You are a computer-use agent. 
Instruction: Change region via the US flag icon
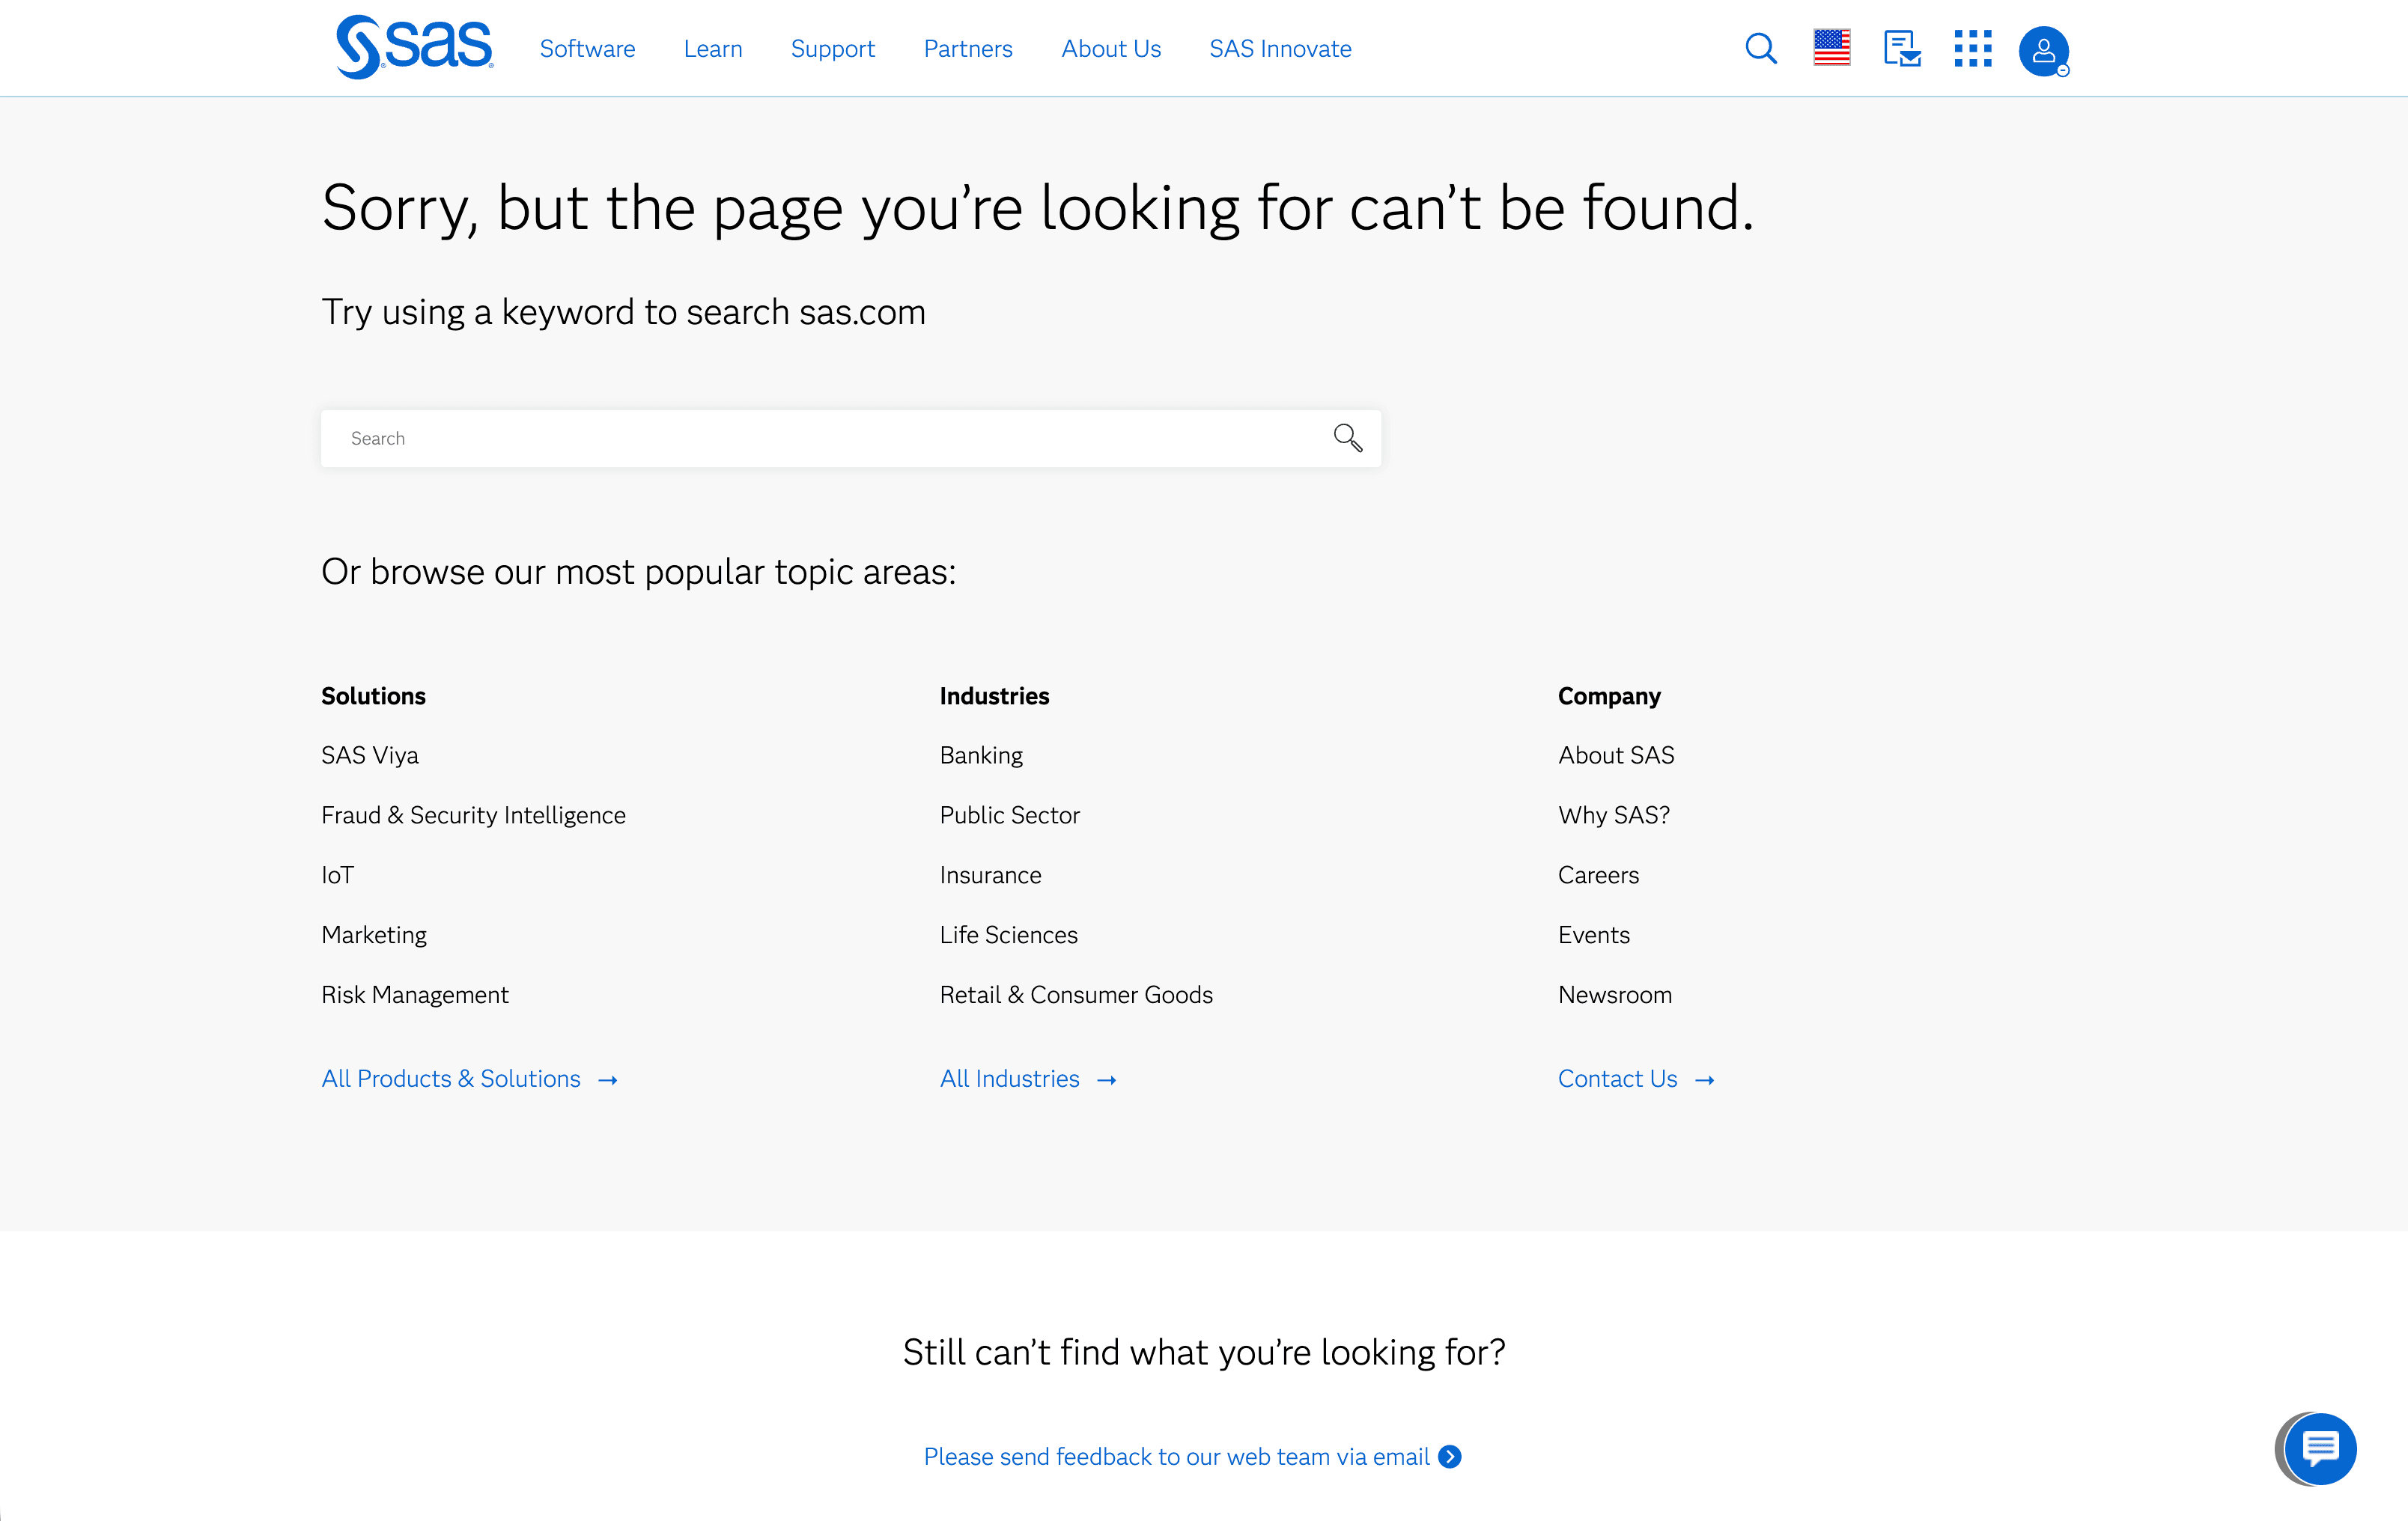(x=1832, y=48)
